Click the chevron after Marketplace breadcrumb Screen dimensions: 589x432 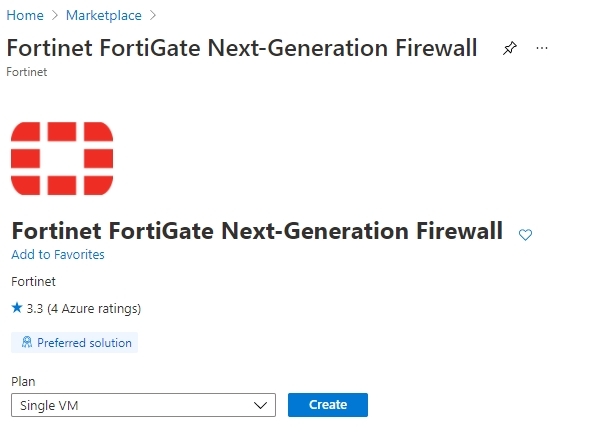coord(153,15)
